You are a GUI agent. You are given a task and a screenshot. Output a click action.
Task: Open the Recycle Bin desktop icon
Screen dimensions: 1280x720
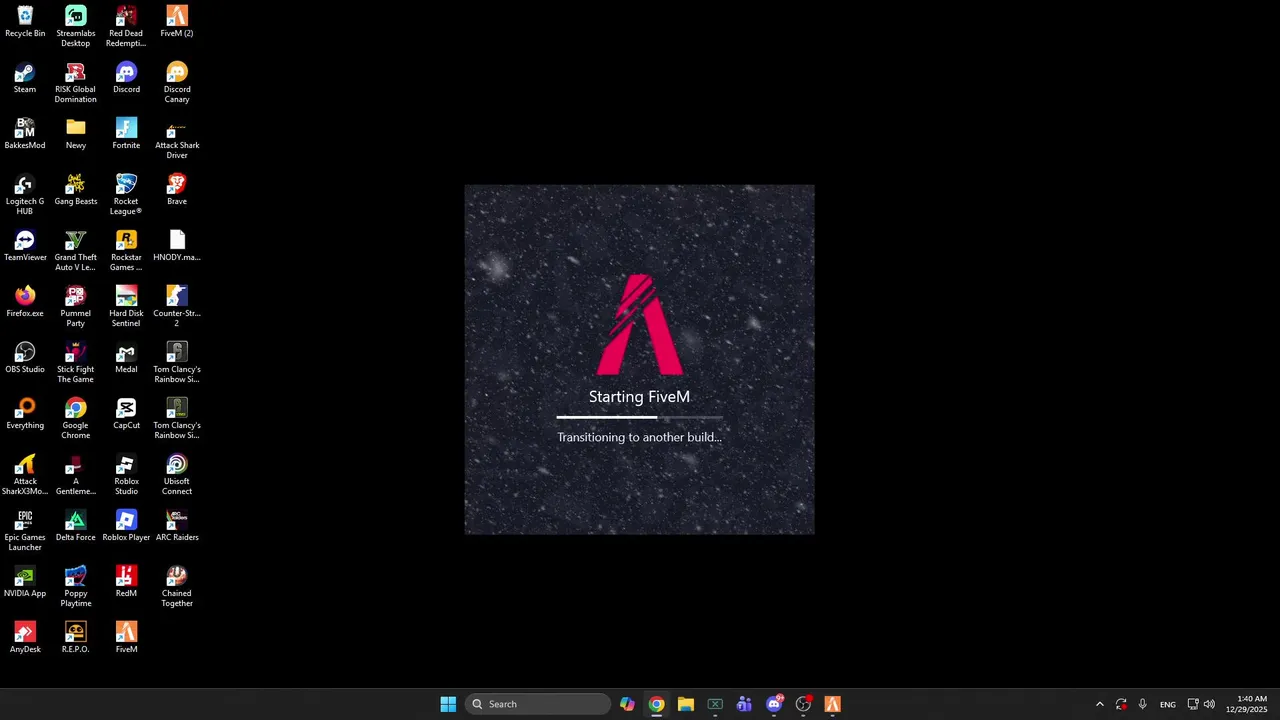click(x=25, y=22)
